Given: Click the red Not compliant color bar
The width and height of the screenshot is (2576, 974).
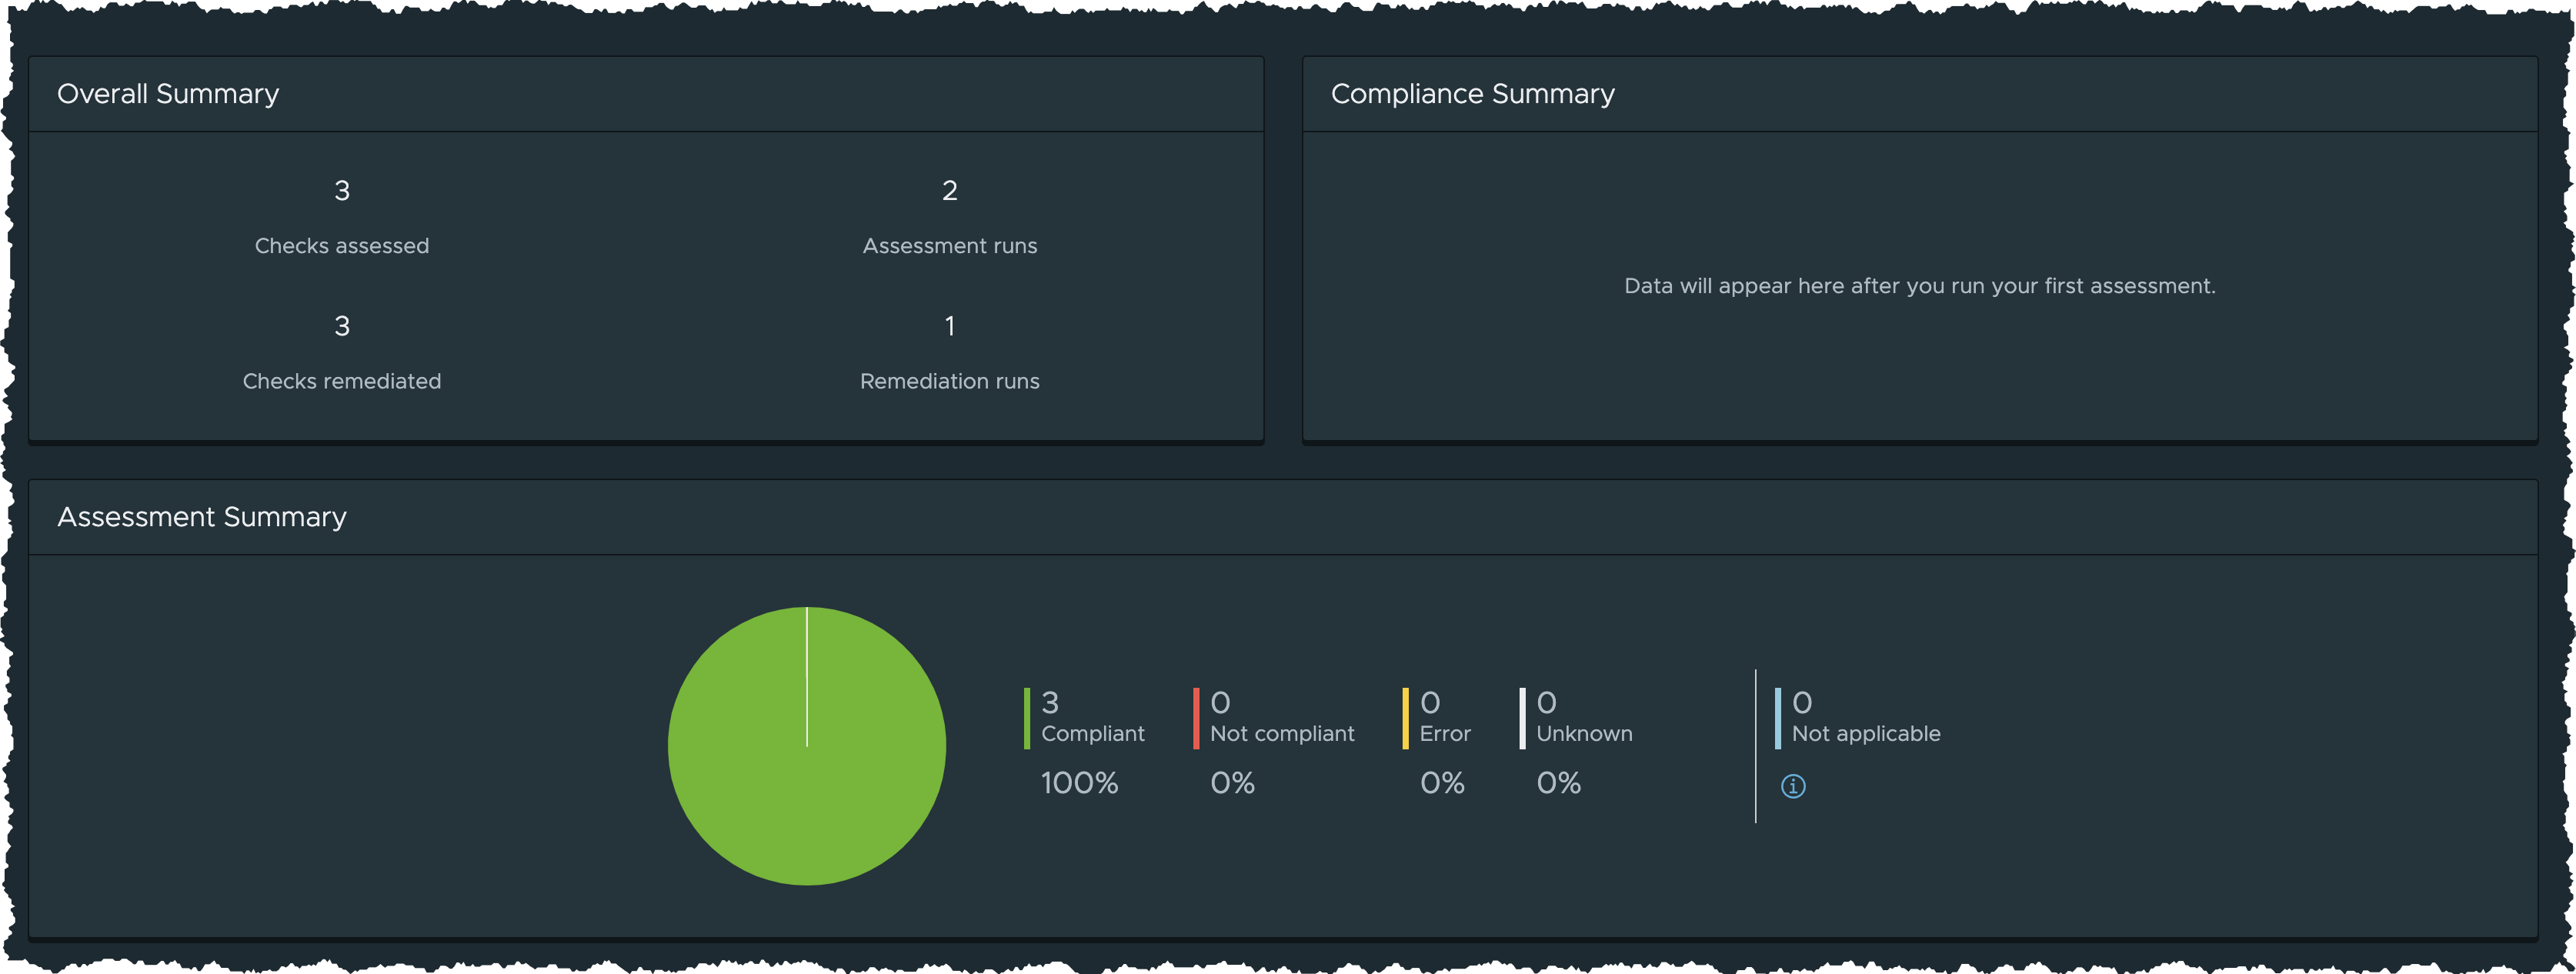Looking at the screenshot, I should coord(1196,718).
